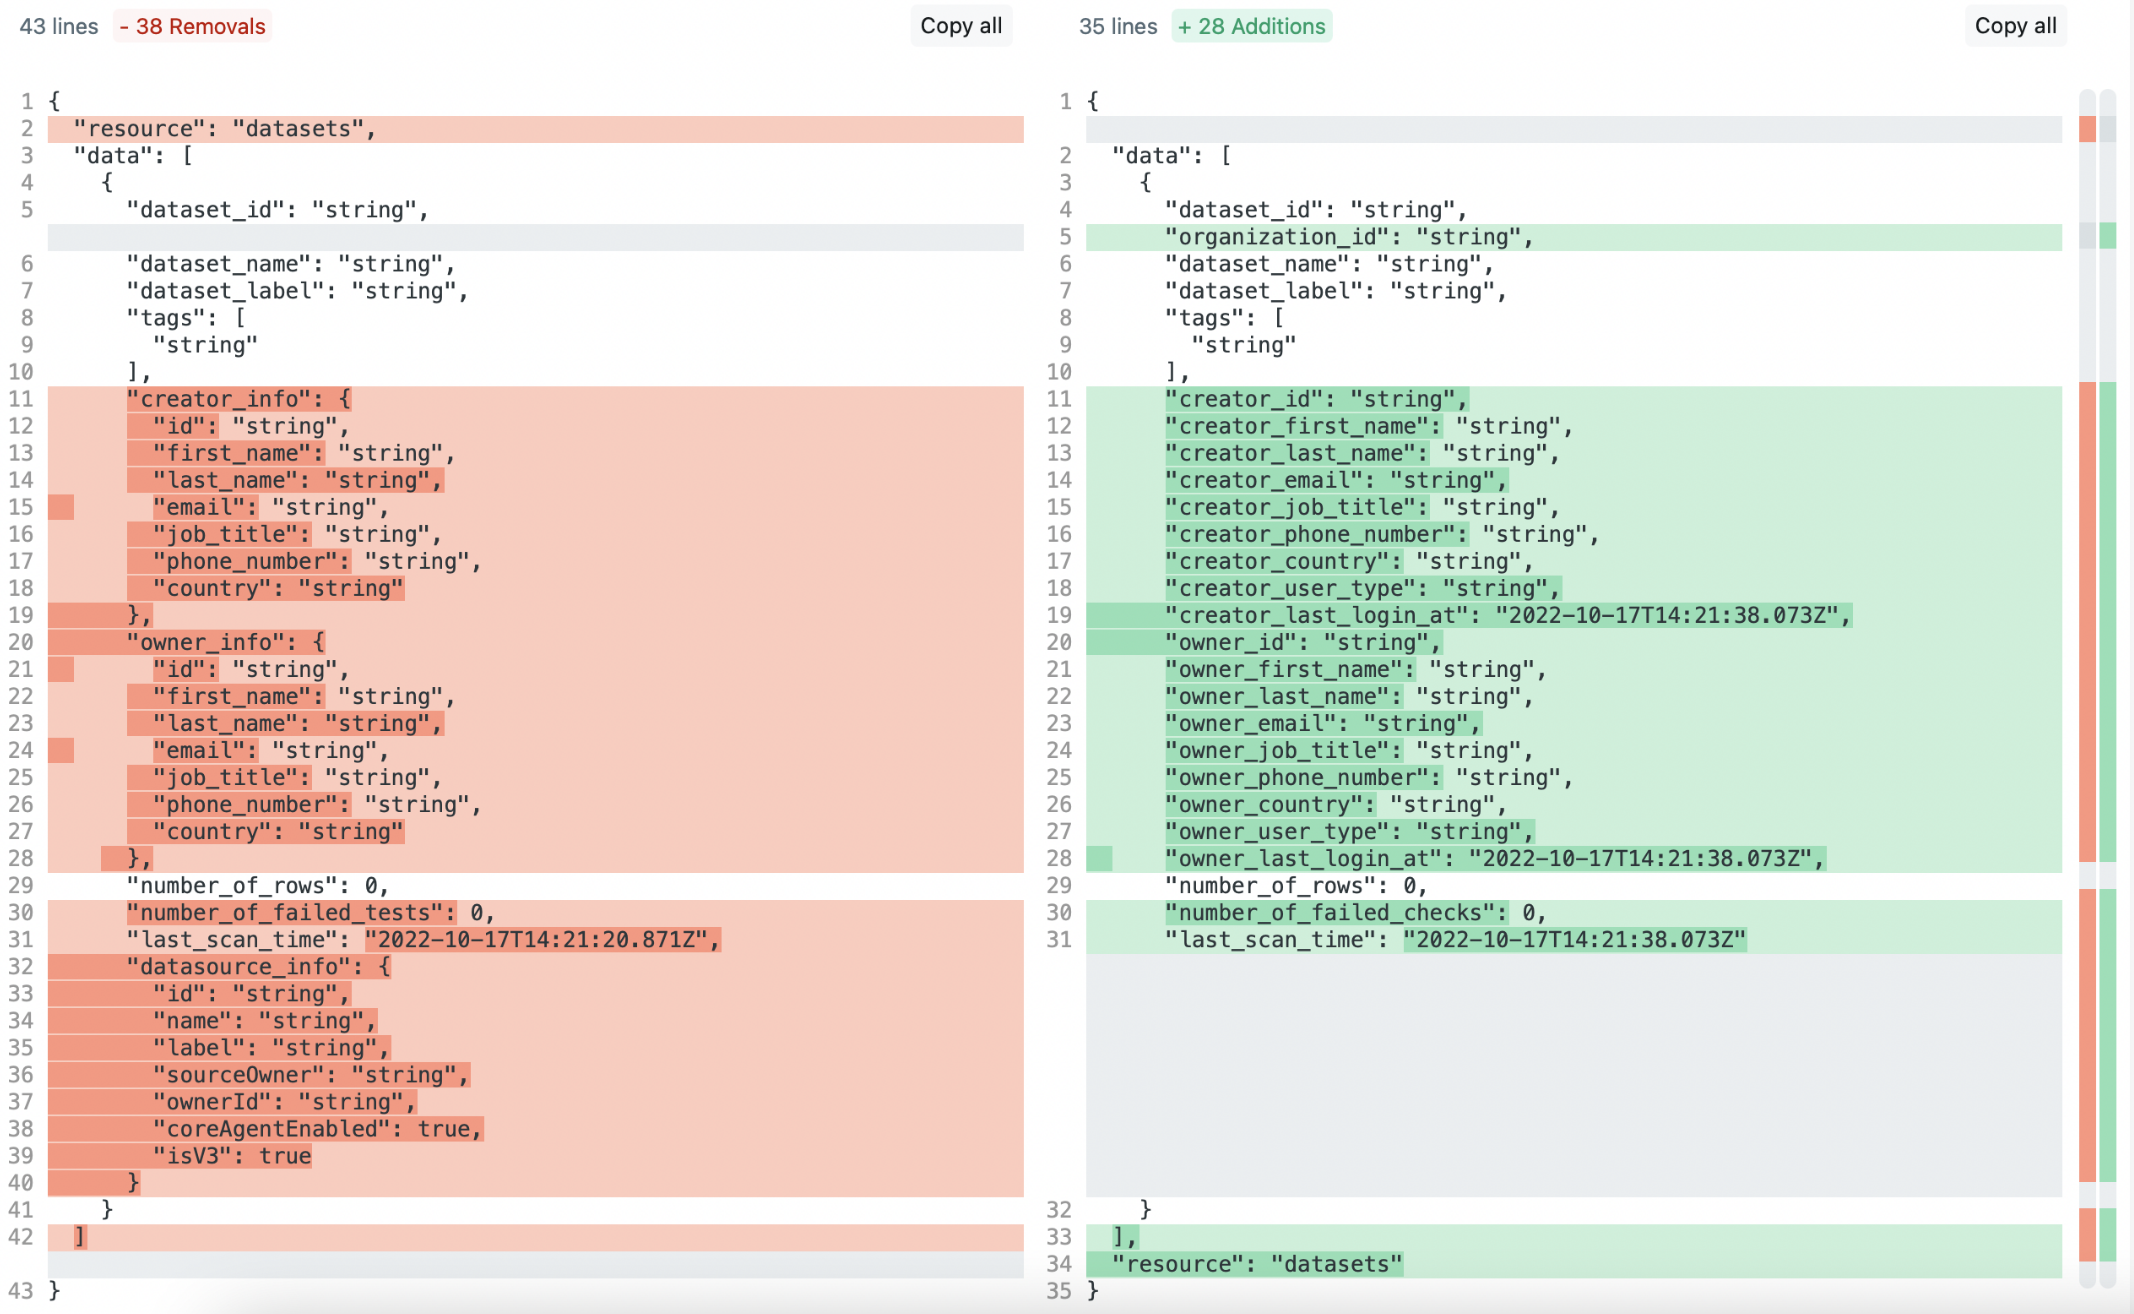This screenshot has width=2134, height=1314.
Task: Click the added "resource": "datasets" line on the right
Action: pyautogui.click(x=1256, y=1263)
